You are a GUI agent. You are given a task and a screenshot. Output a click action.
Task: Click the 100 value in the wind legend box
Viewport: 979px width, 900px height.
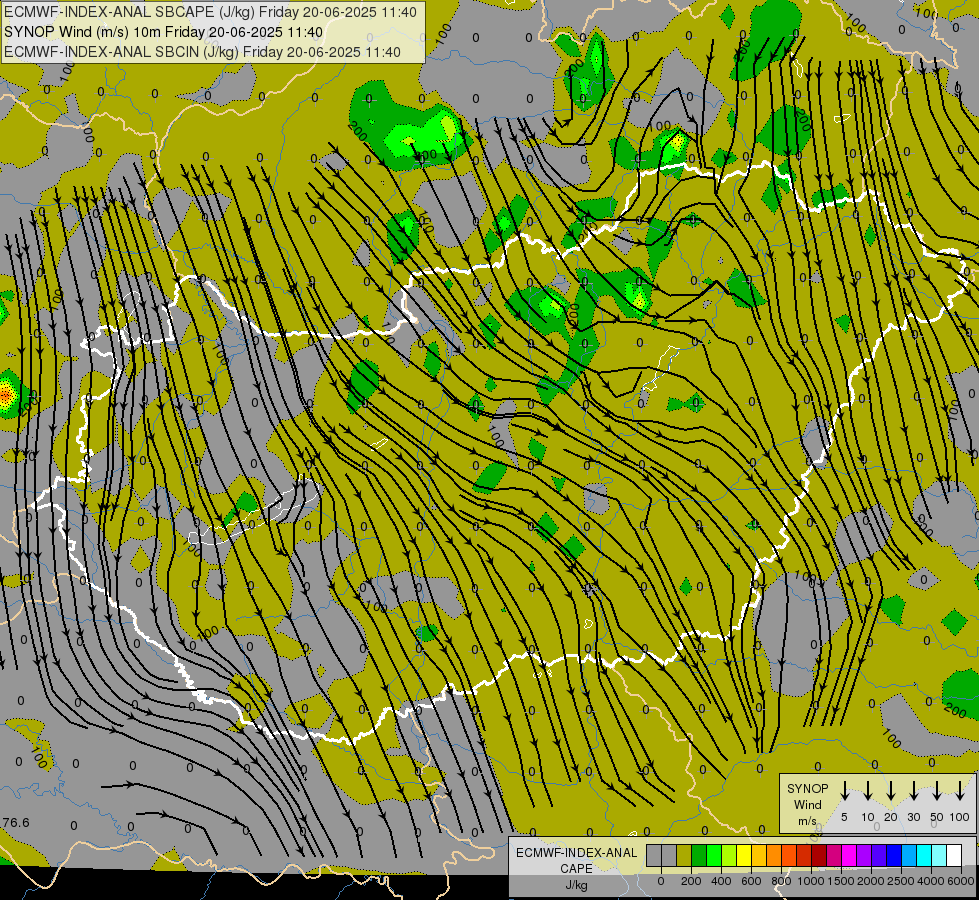[960, 817]
